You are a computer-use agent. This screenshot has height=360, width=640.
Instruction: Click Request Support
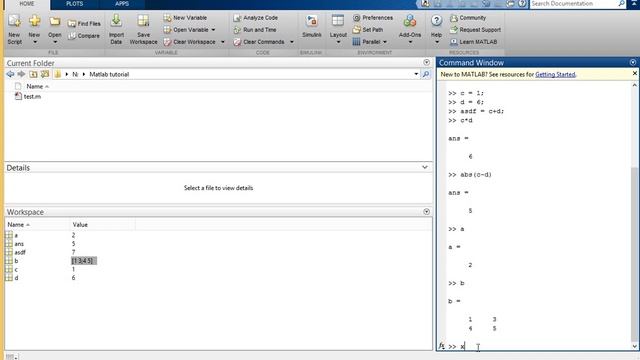pyautogui.click(x=475, y=30)
